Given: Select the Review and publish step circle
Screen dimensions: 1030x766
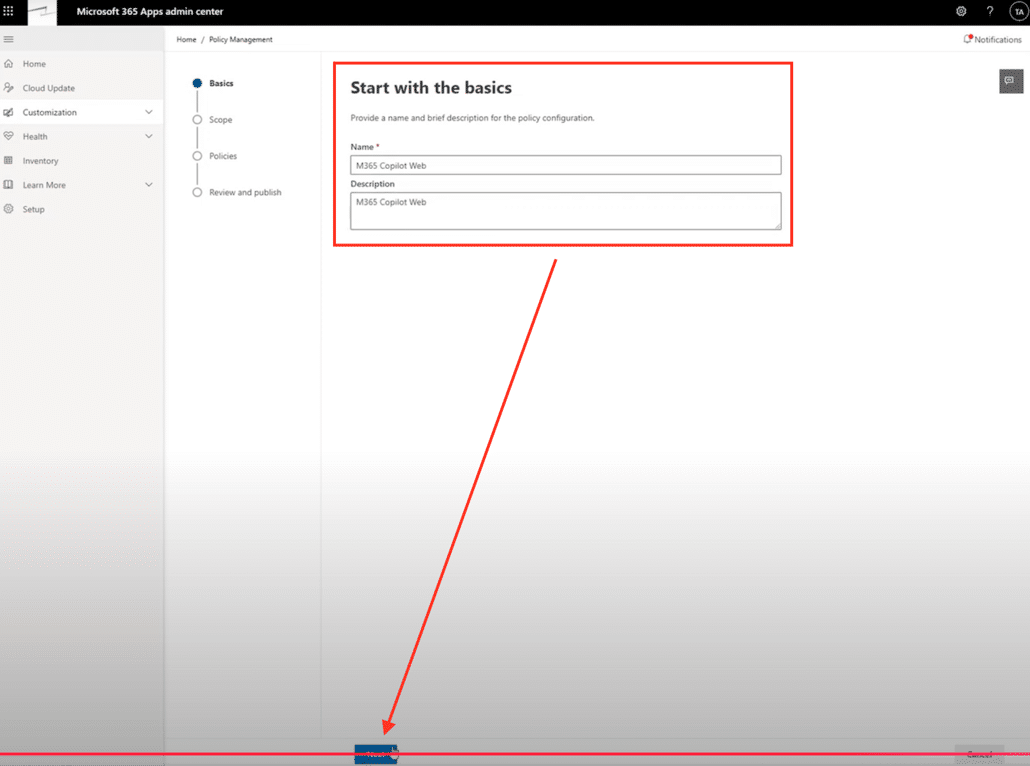Looking at the screenshot, I should pyautogui.click(x=197, y=192).
